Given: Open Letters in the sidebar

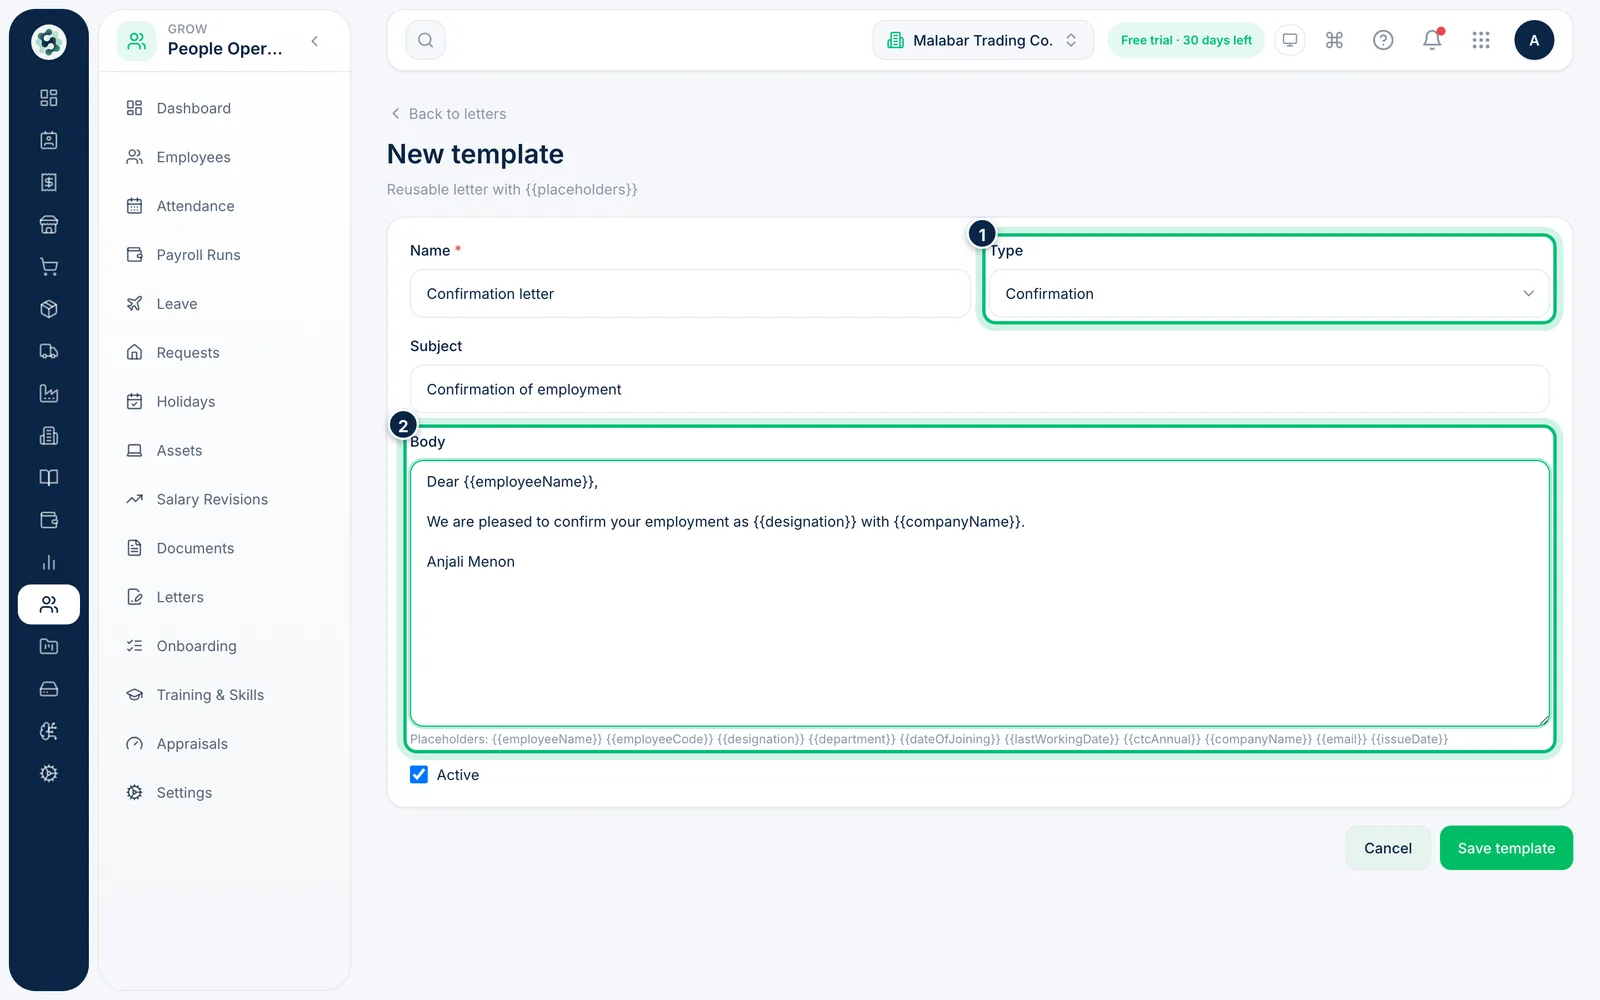Looking at the screenshot, I should (224, 597).
